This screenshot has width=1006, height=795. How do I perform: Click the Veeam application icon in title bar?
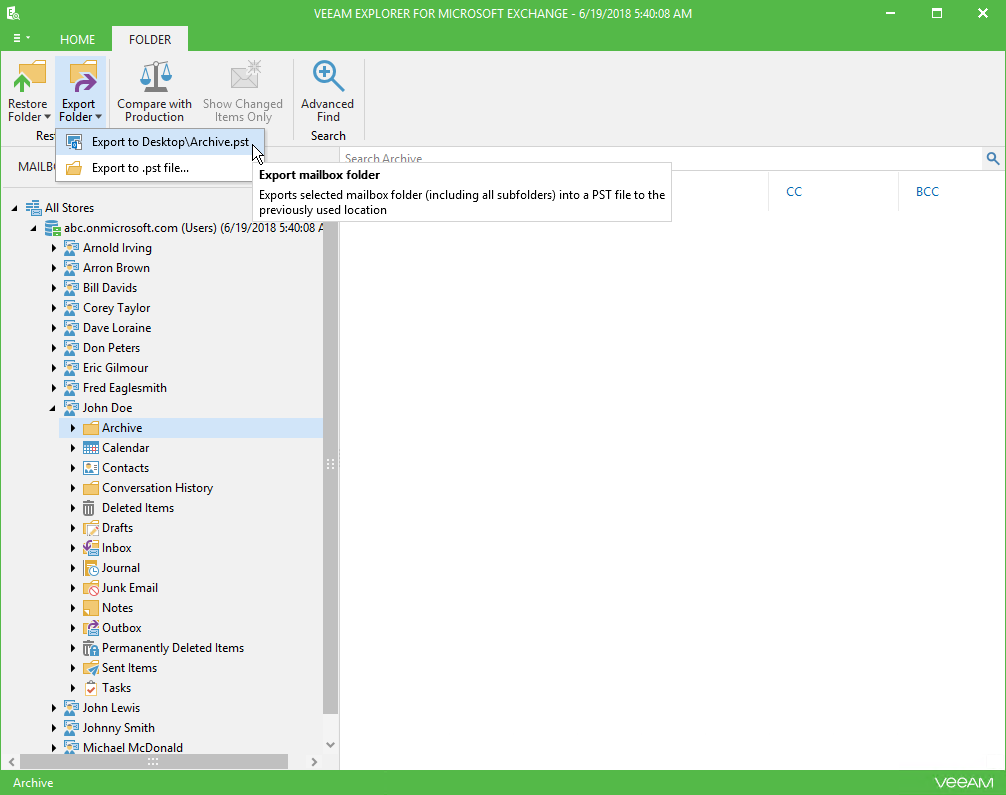13,13
